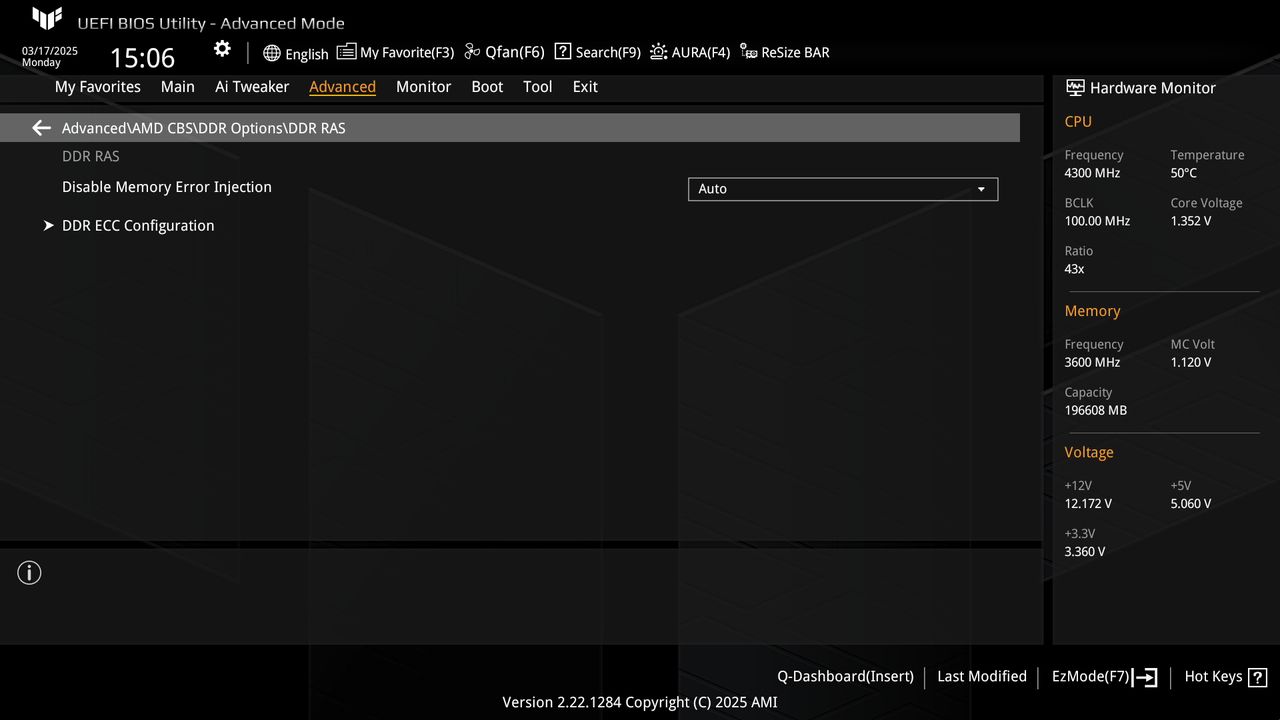This screenshot has width=1280, height=720.
Task: Click the Voltage section heading
Action: 1089,452
